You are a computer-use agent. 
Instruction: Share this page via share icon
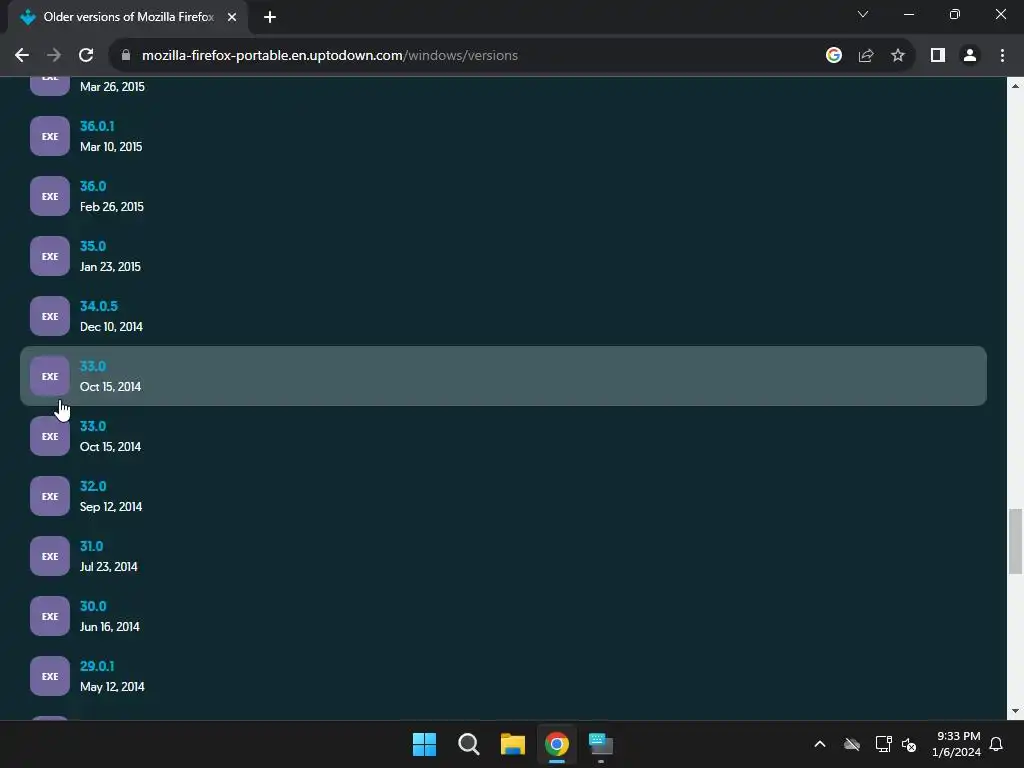(866, 56)
